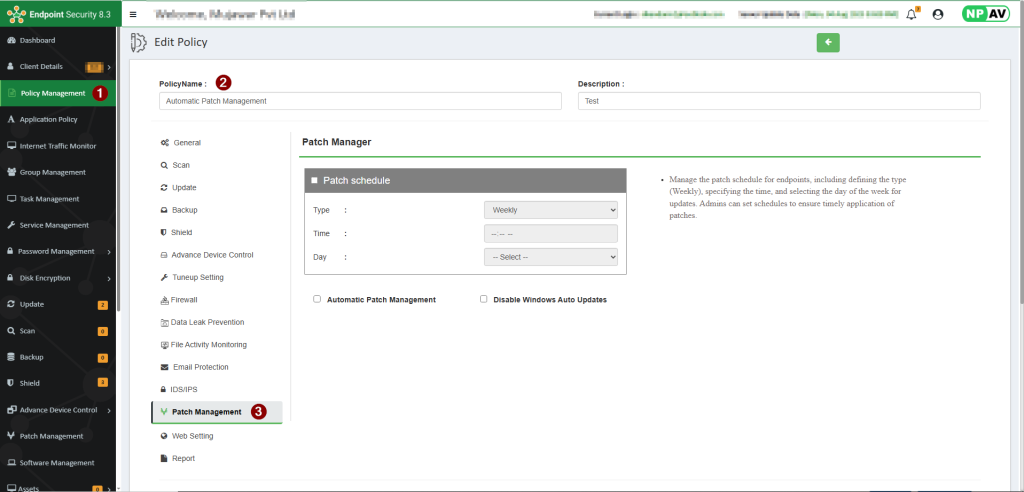Open Internet Traffic Monitor page
Screen dimensions: 1024x492
57,146
